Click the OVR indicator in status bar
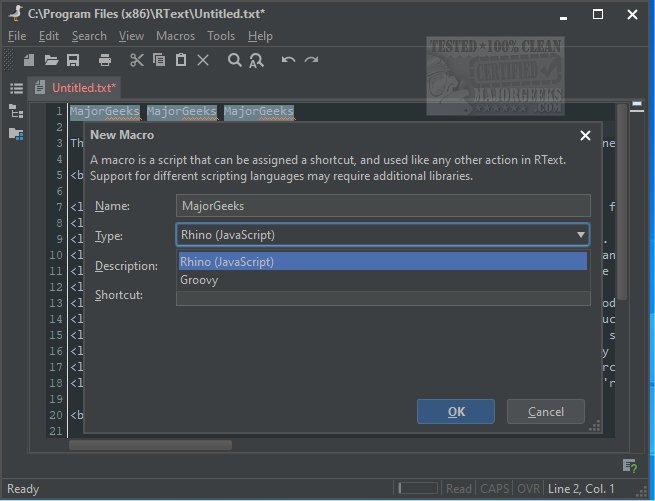The image size is (655, 501). pyautogui.click(x=528, y=488)
